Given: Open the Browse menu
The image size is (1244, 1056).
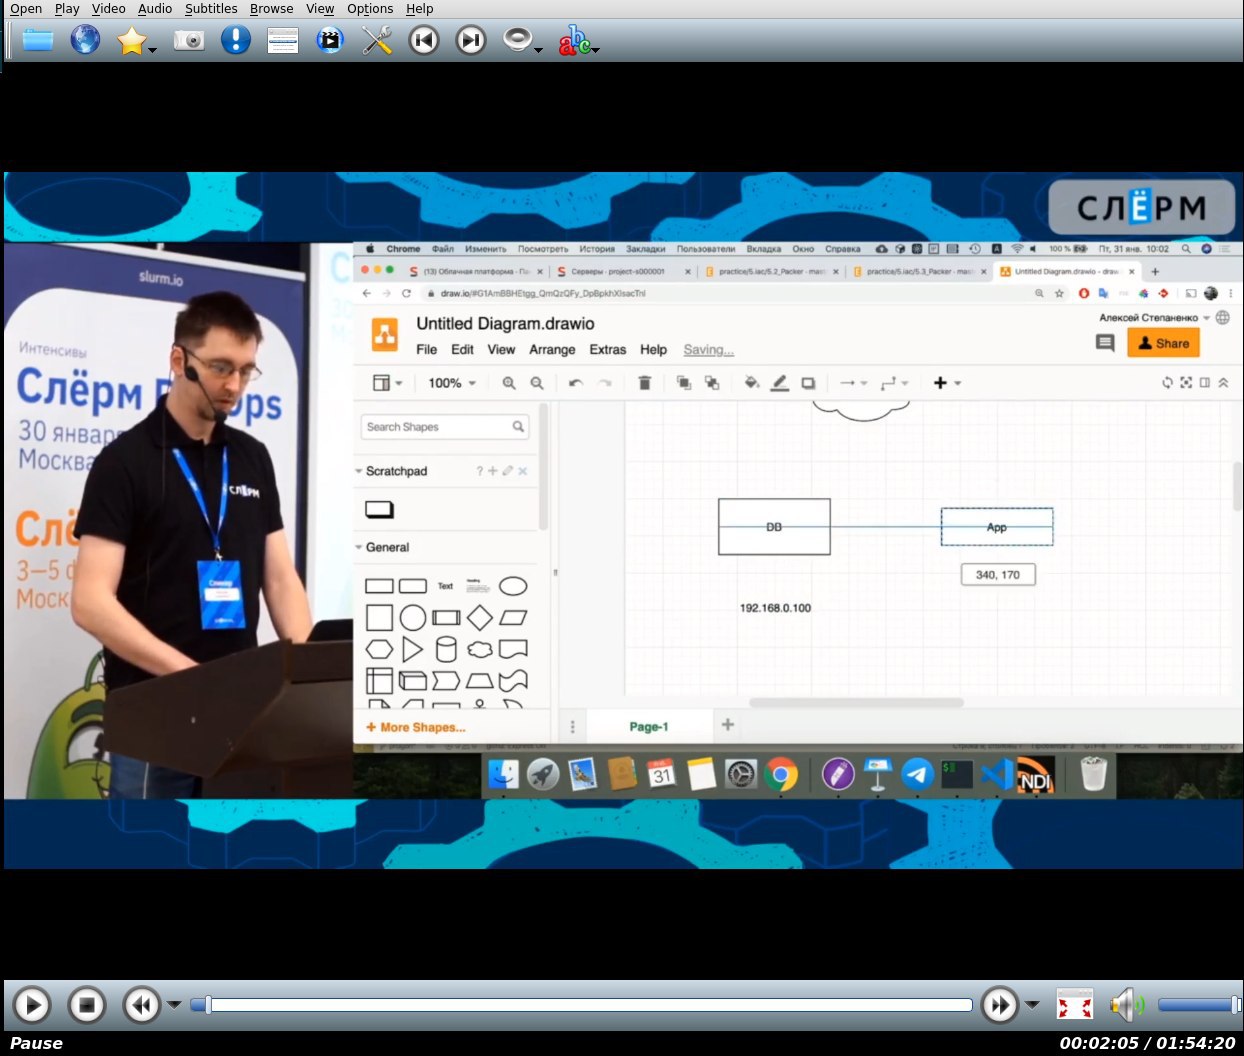Looking at the screenshot, I should pyautogui.click(x=271, y=8).
